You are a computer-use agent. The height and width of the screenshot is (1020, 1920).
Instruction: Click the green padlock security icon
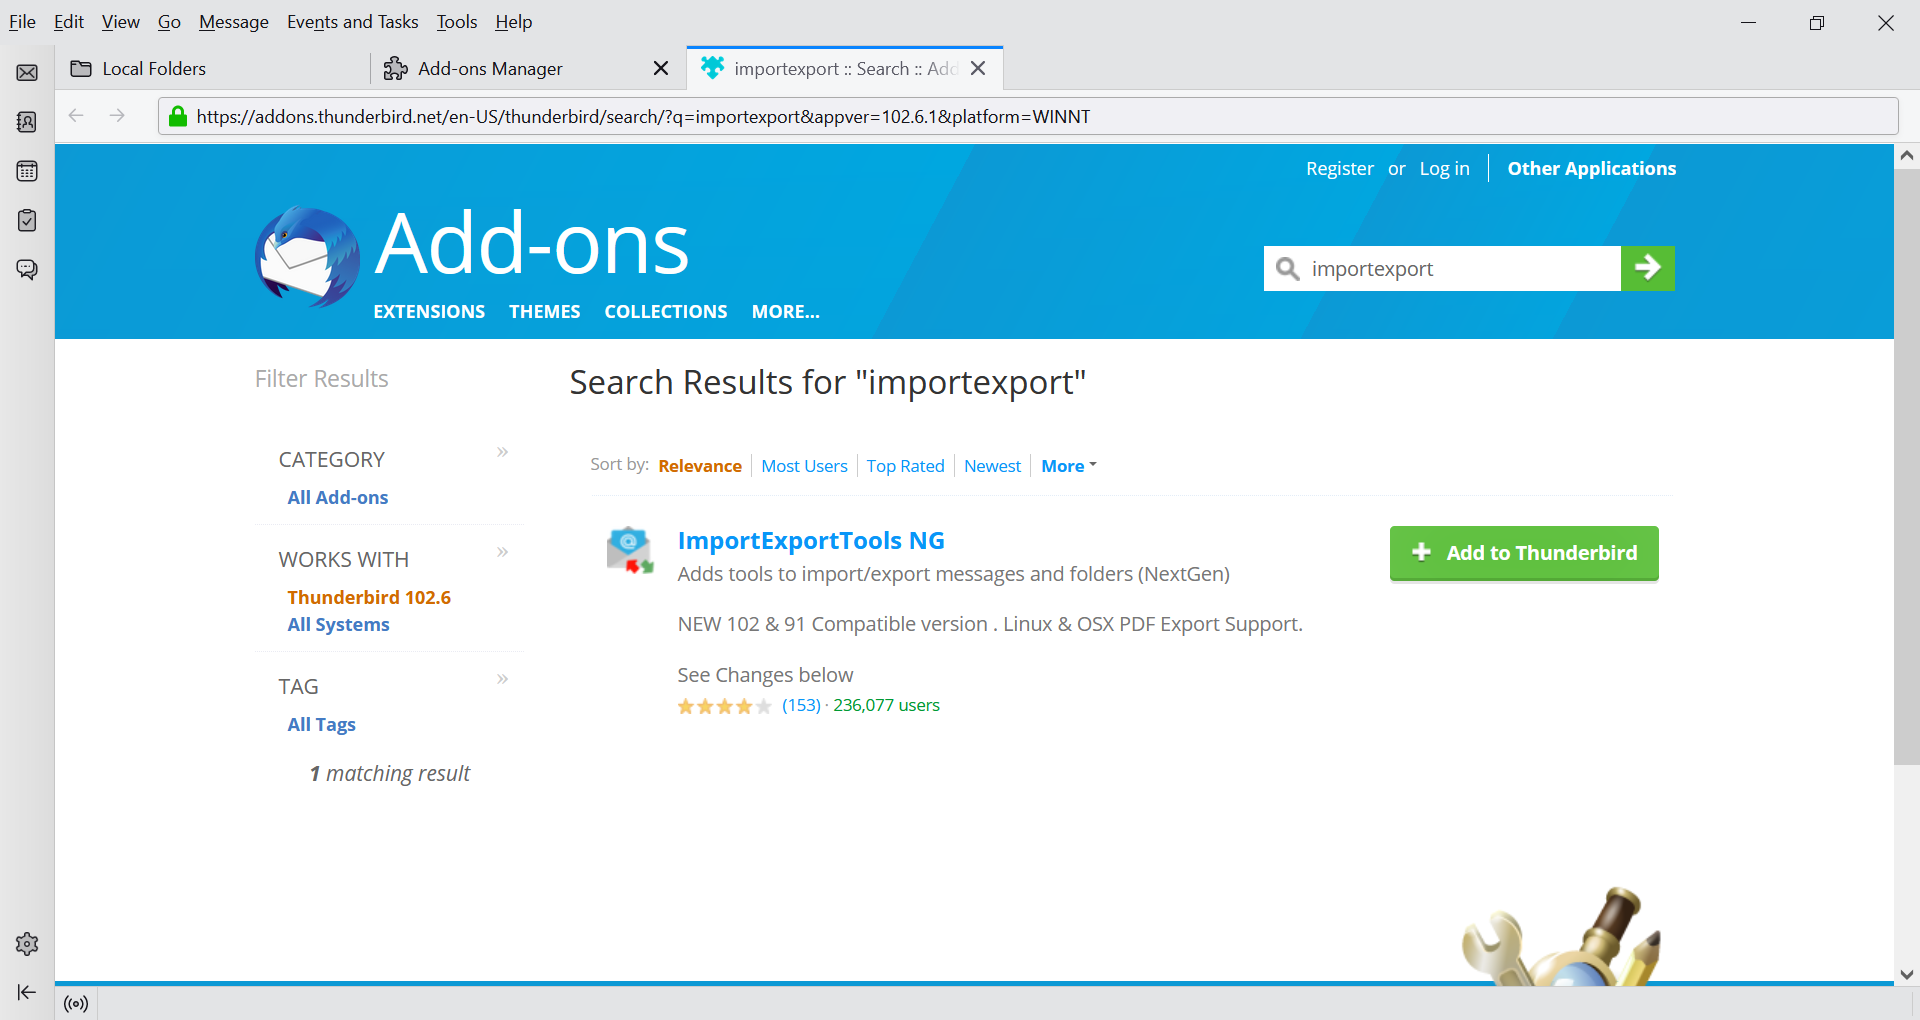[178, 116]
